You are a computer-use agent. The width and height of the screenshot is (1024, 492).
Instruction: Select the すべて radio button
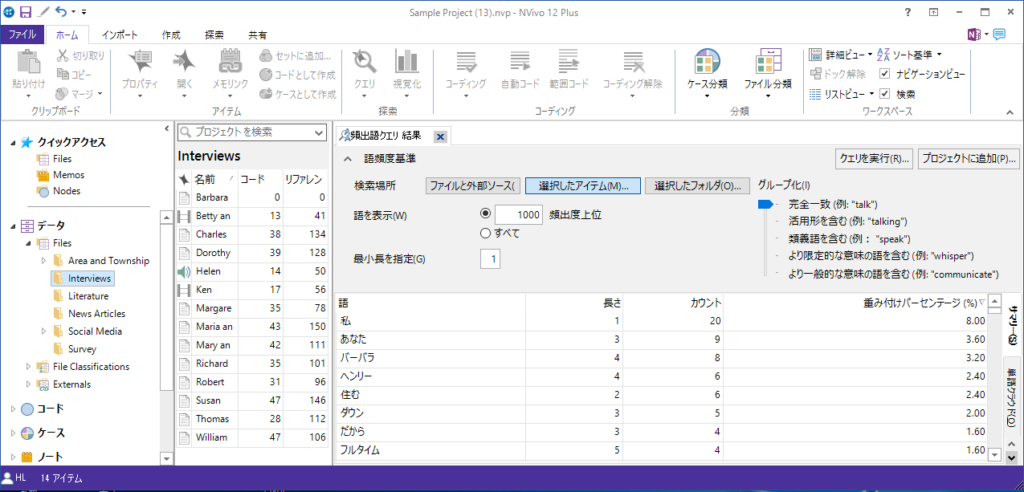click(x=487, y=233)
